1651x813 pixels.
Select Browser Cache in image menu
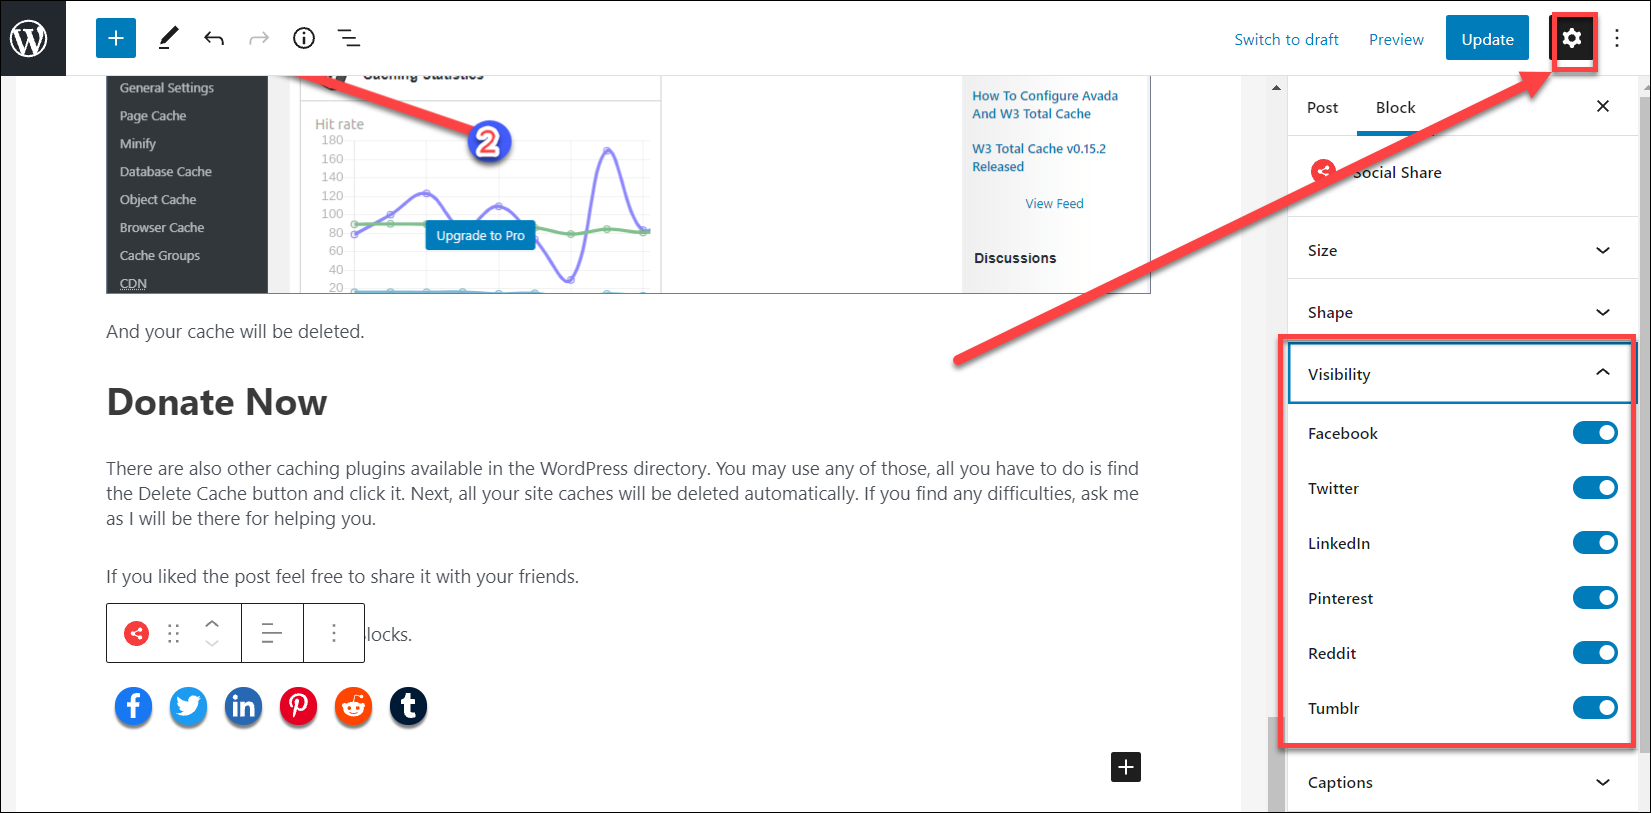[162, 228]
